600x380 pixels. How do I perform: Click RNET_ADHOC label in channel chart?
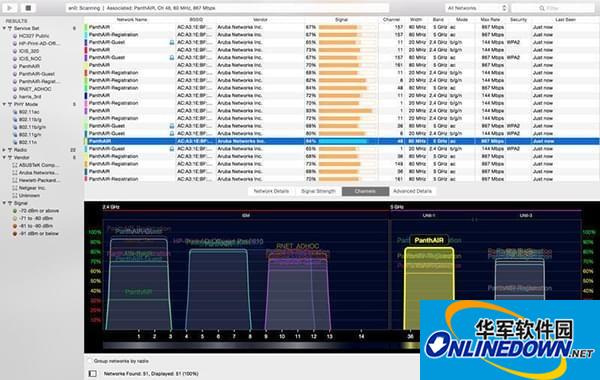pyautogui.click(x=297, y=246)
